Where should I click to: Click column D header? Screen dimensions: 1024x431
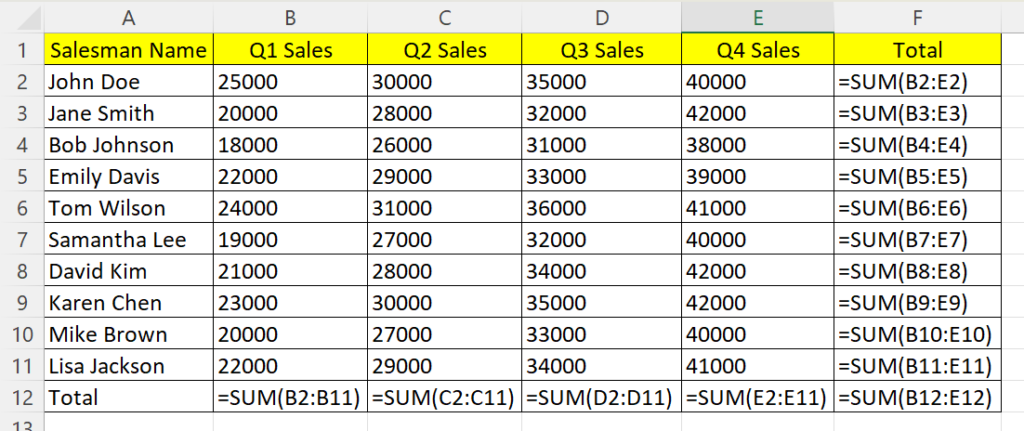[x=600, y=16]
